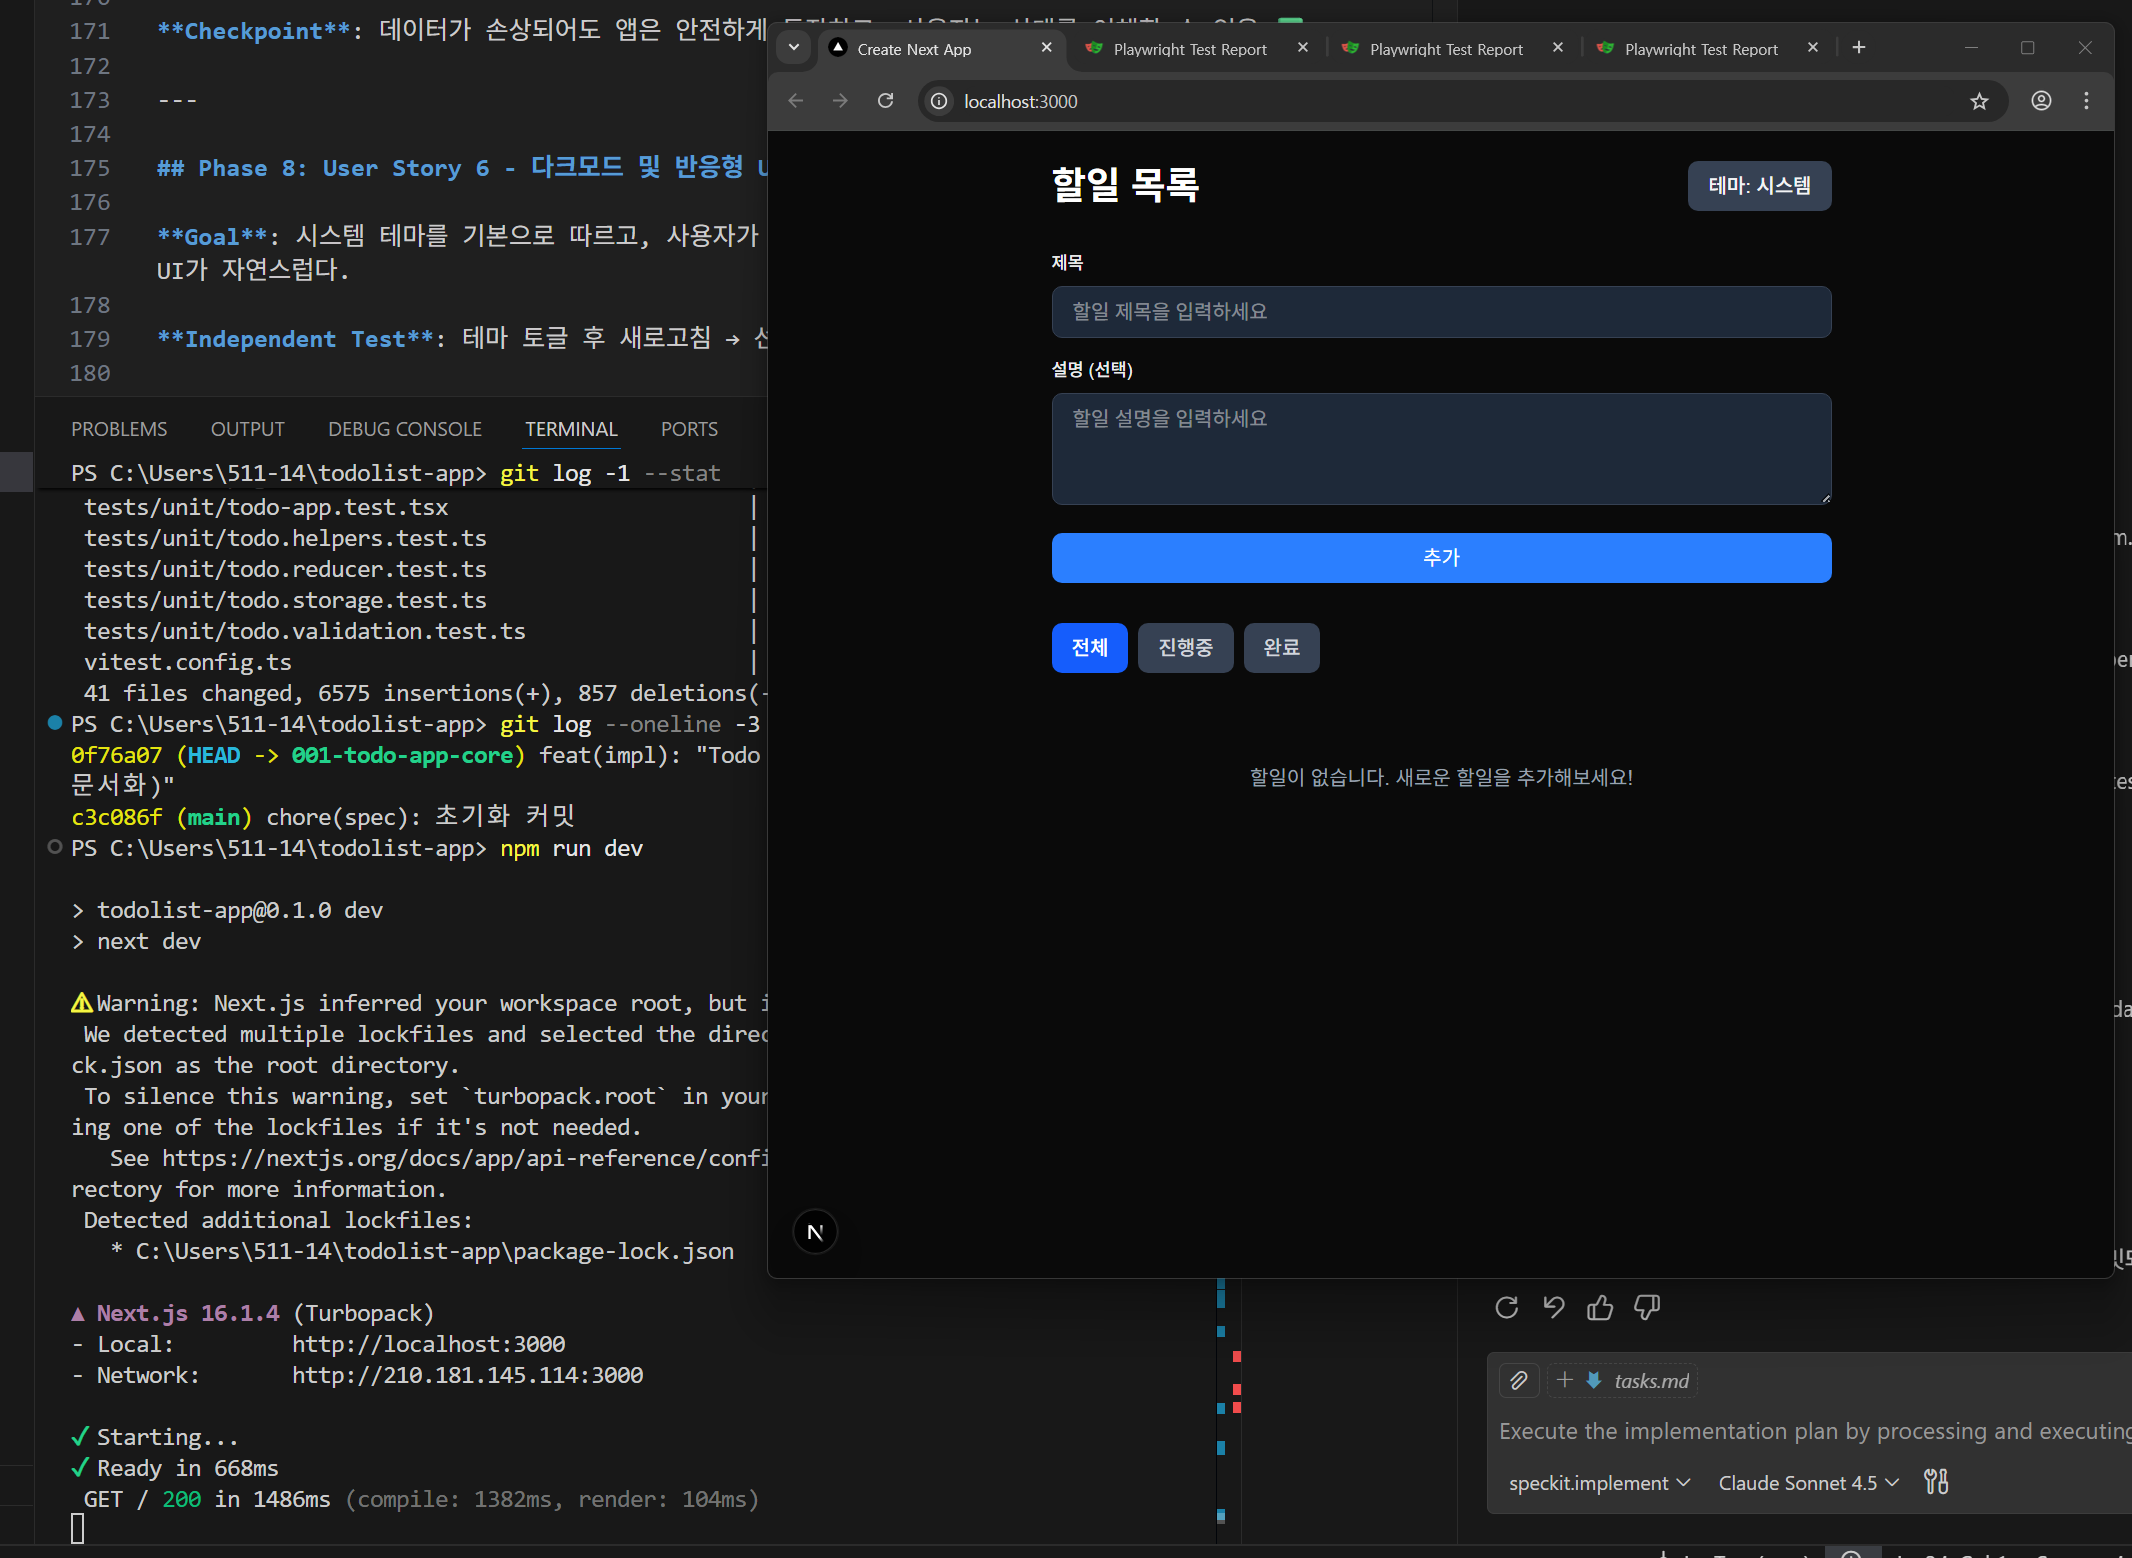Open the browser profile icon
The height and width of the screenshot is (1558, 2132).
[2041, 101]
